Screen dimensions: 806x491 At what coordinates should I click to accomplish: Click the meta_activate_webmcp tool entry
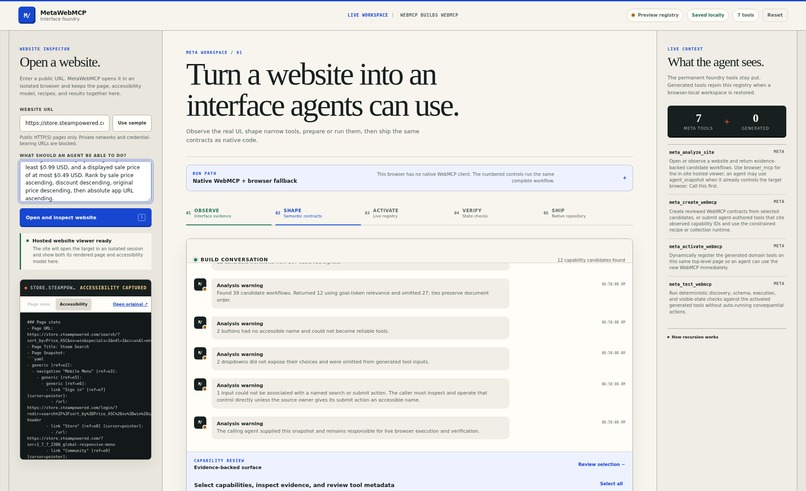point(726,258)
